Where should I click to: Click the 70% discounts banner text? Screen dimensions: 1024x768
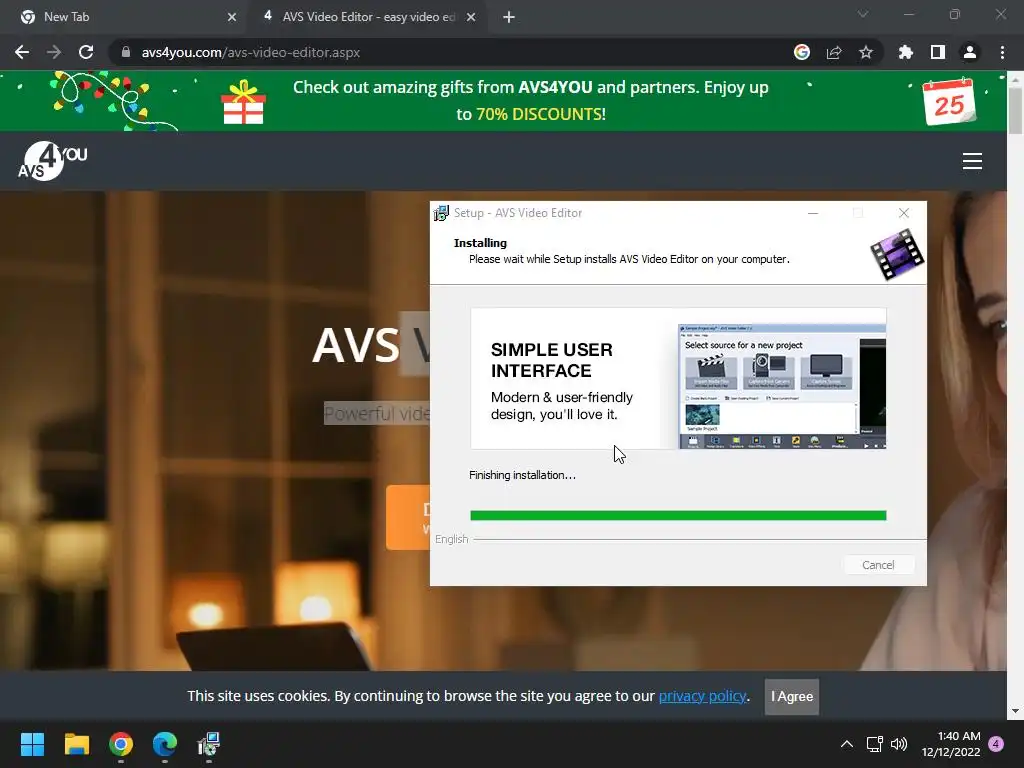pos(541,114)
